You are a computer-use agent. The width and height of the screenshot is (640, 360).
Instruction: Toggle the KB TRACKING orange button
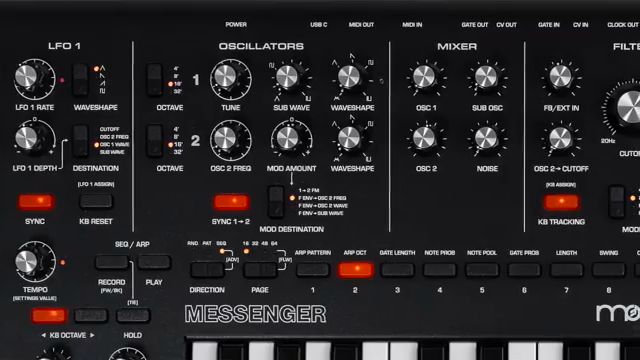point(561,202)
